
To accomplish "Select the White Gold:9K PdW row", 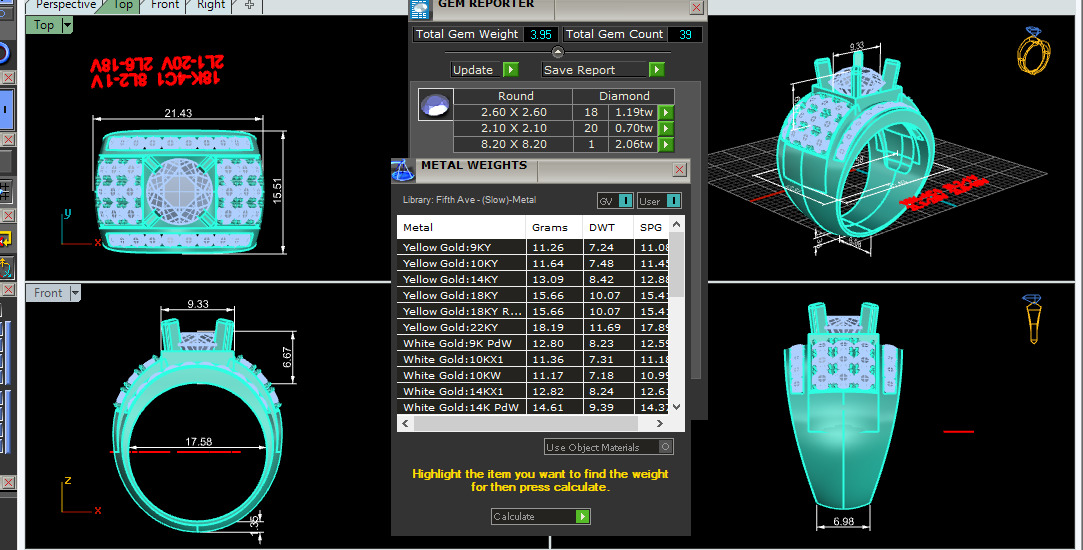I will [x=533, y=343].
